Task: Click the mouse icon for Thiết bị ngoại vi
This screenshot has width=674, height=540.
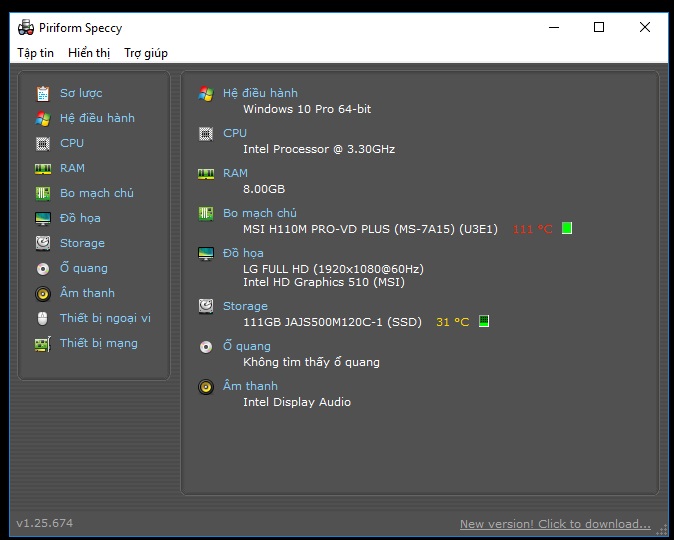Action: click(43, 319)
